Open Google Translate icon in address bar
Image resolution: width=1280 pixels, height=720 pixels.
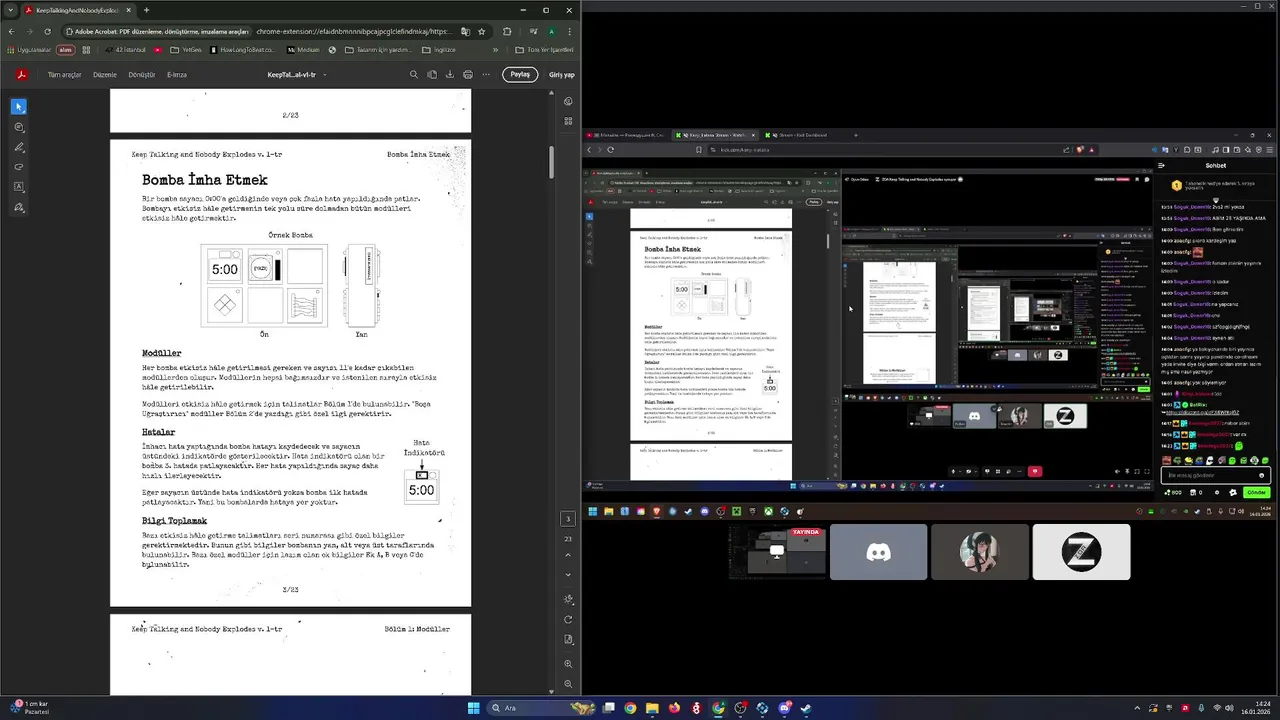pyautogui.click(x=465, y=31)
